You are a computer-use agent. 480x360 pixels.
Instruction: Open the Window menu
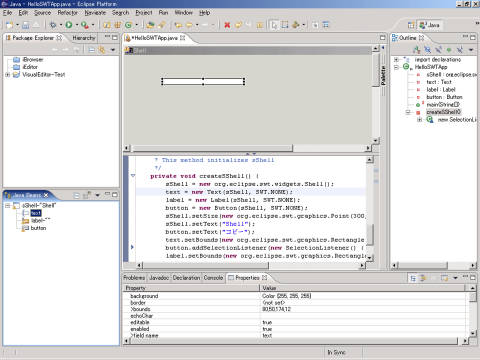(x=184, y=13)
